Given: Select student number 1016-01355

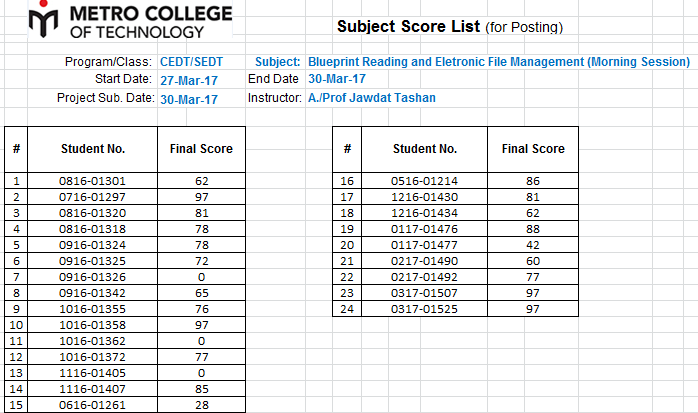Looking at the screenshot, I should point(93,309).
